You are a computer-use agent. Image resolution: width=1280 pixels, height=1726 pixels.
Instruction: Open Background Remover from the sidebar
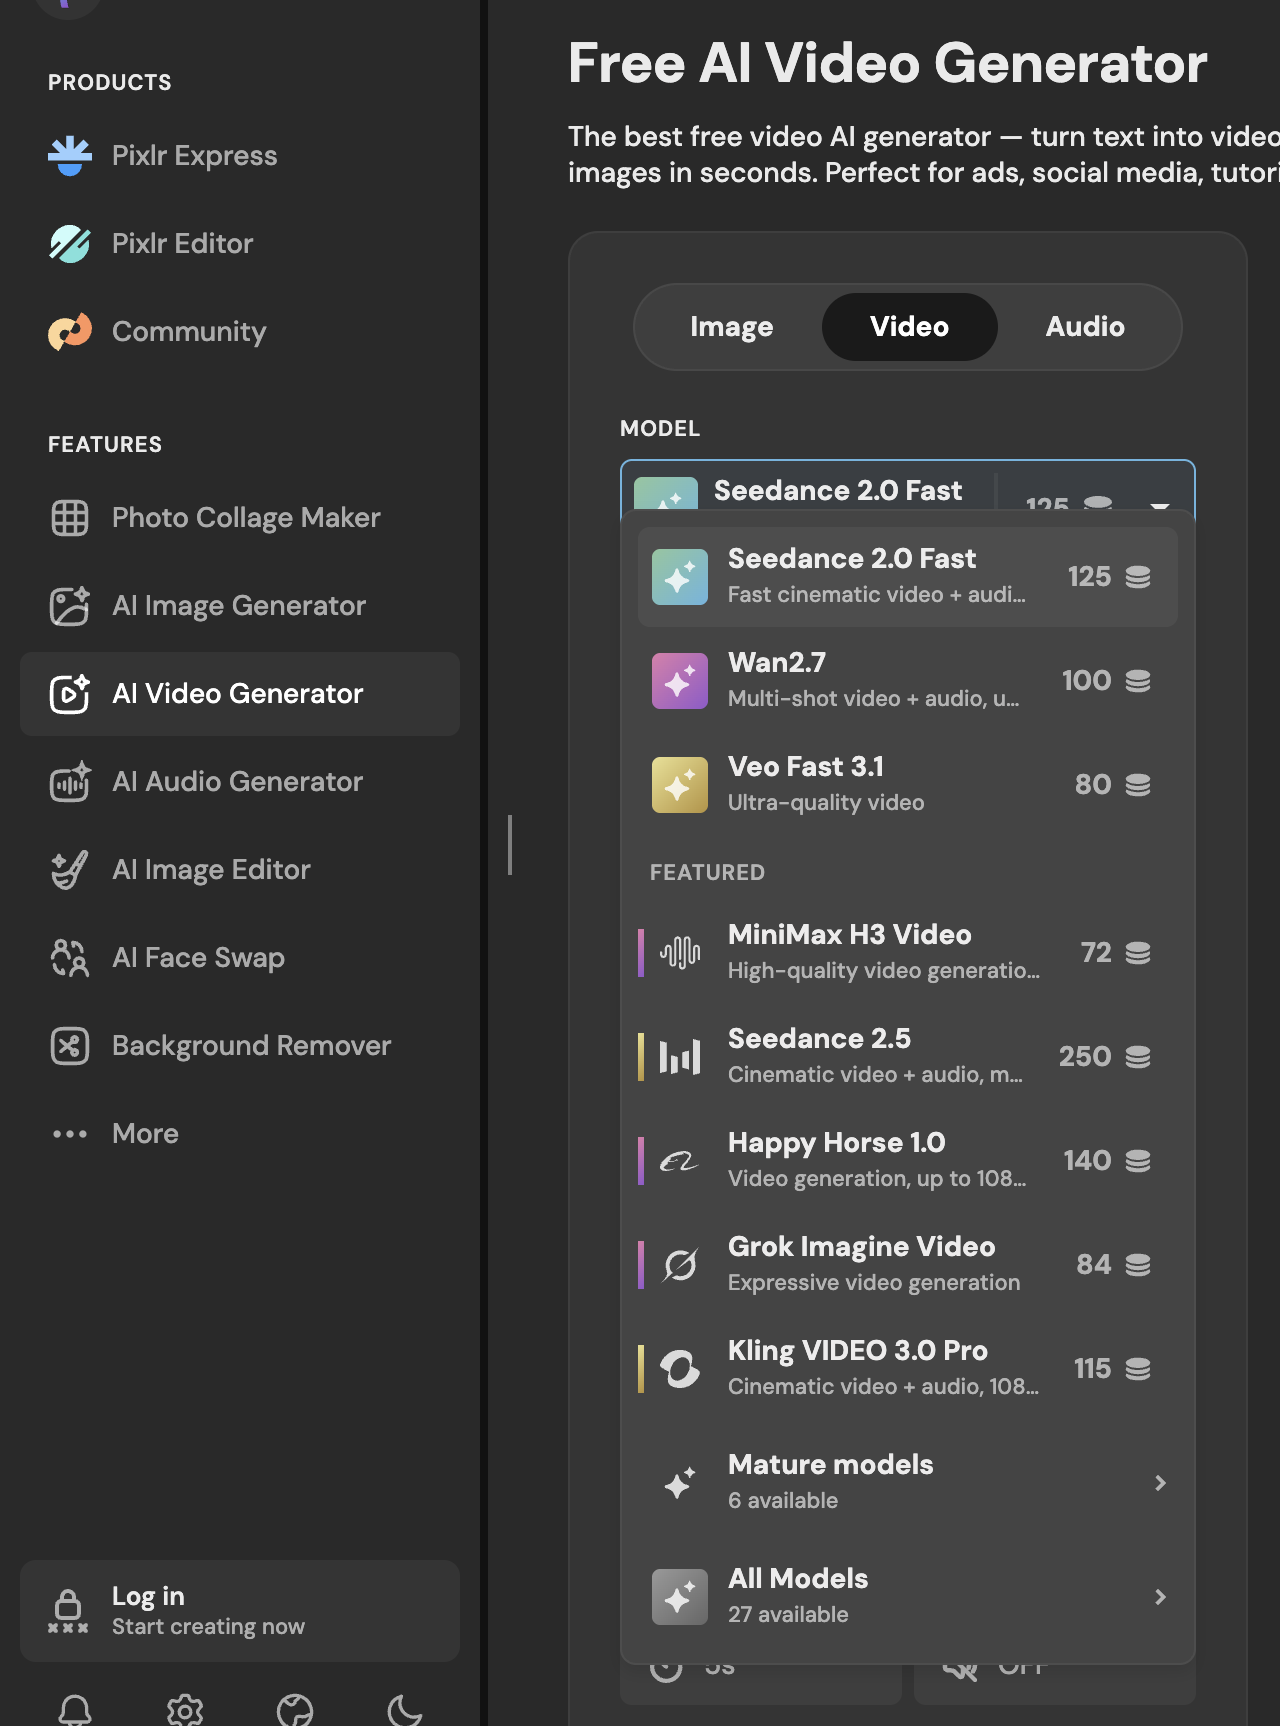[x=240, y=1046]
